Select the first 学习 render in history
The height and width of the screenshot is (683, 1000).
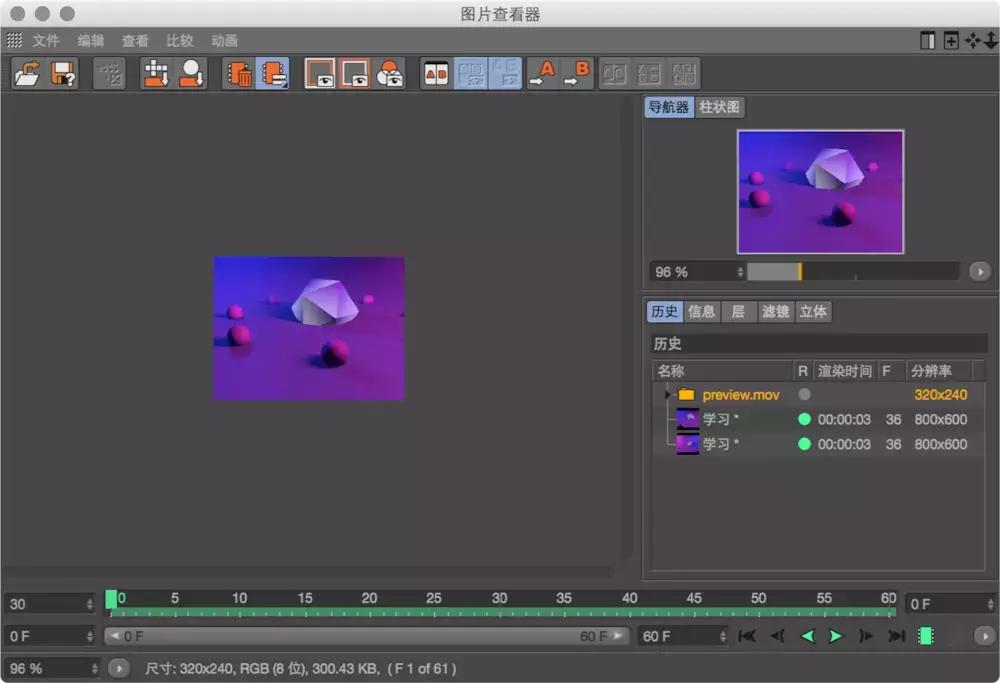[x=720, y=419]
